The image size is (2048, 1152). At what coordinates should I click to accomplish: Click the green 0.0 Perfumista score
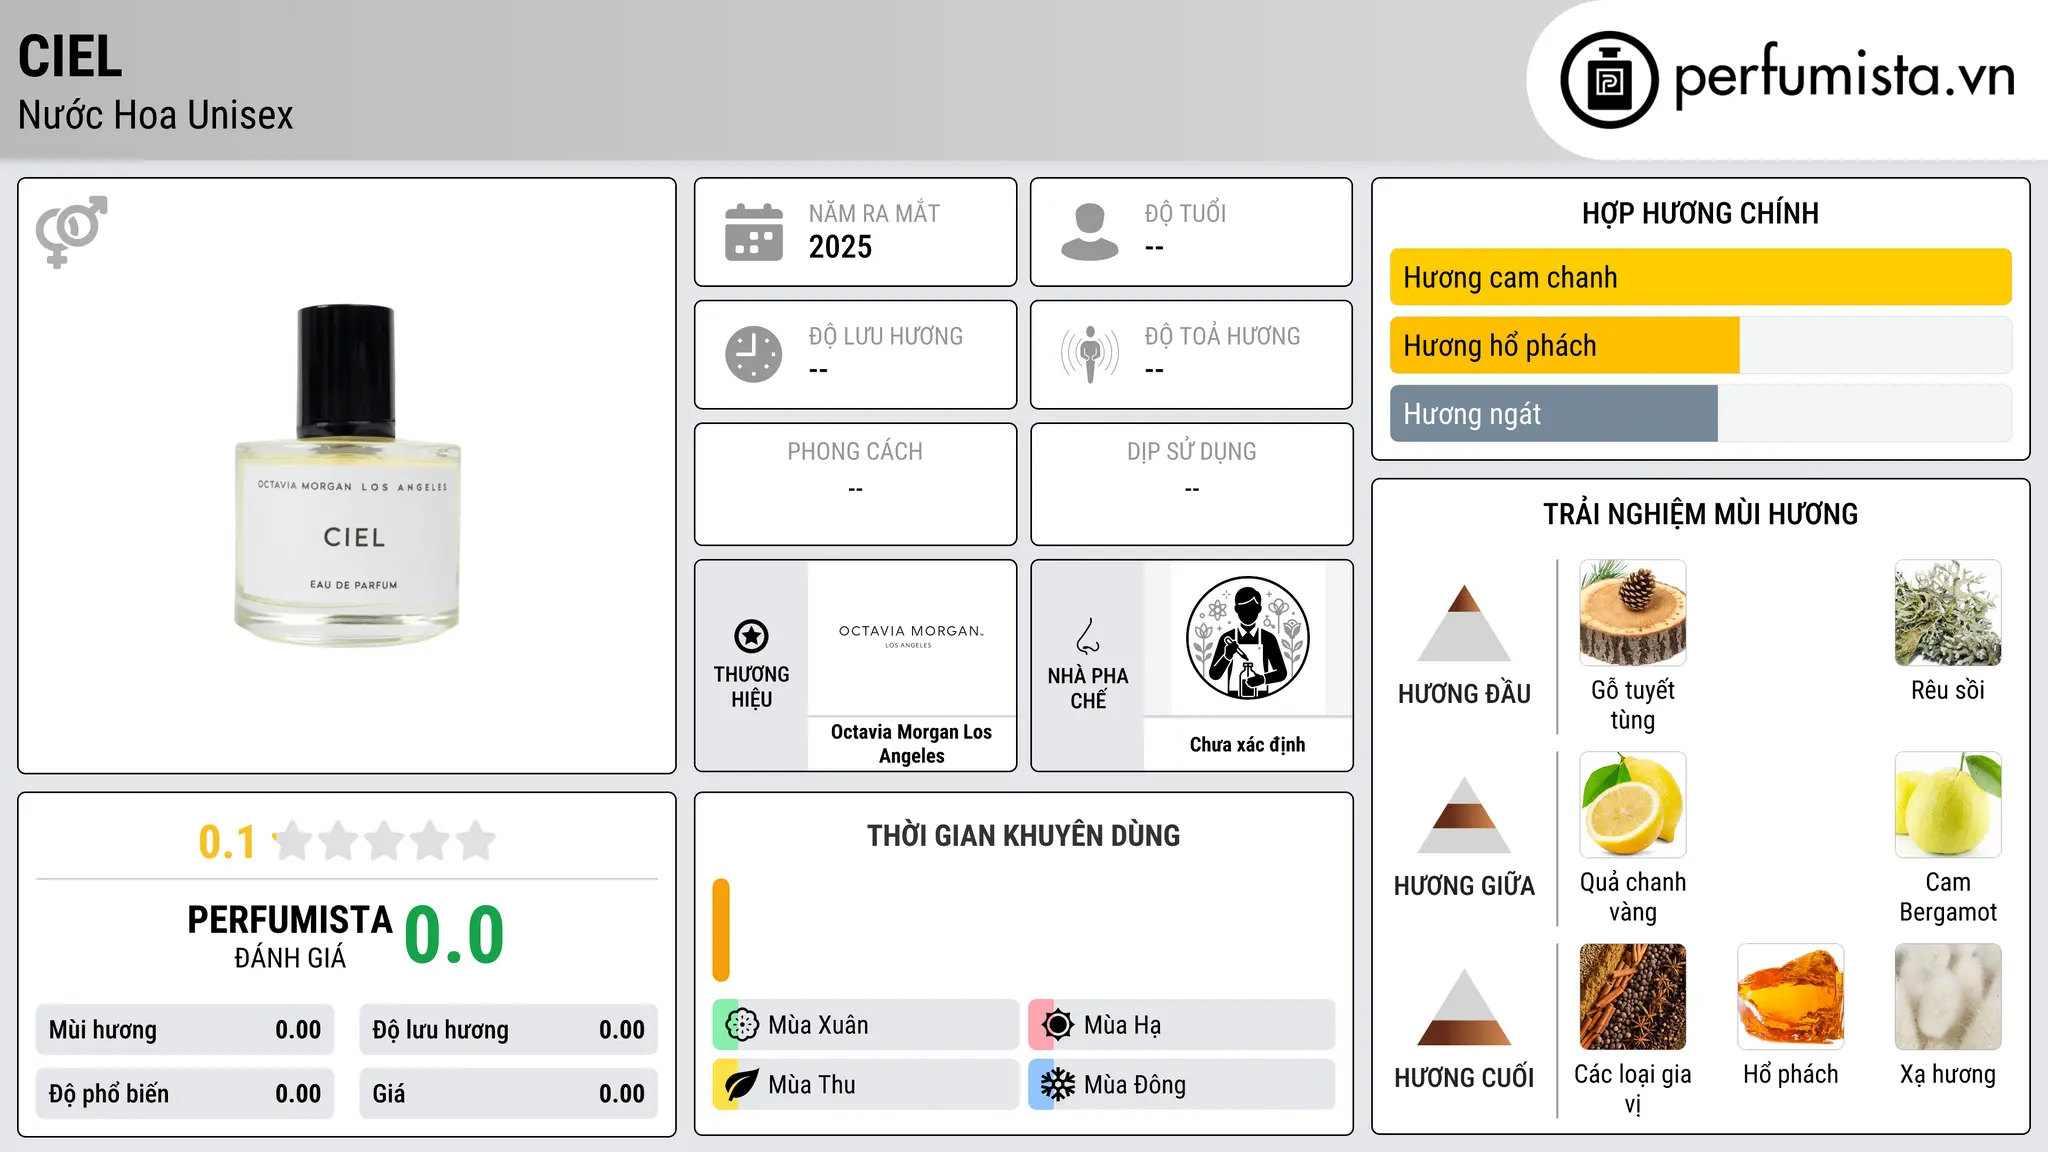coord(454,935)
